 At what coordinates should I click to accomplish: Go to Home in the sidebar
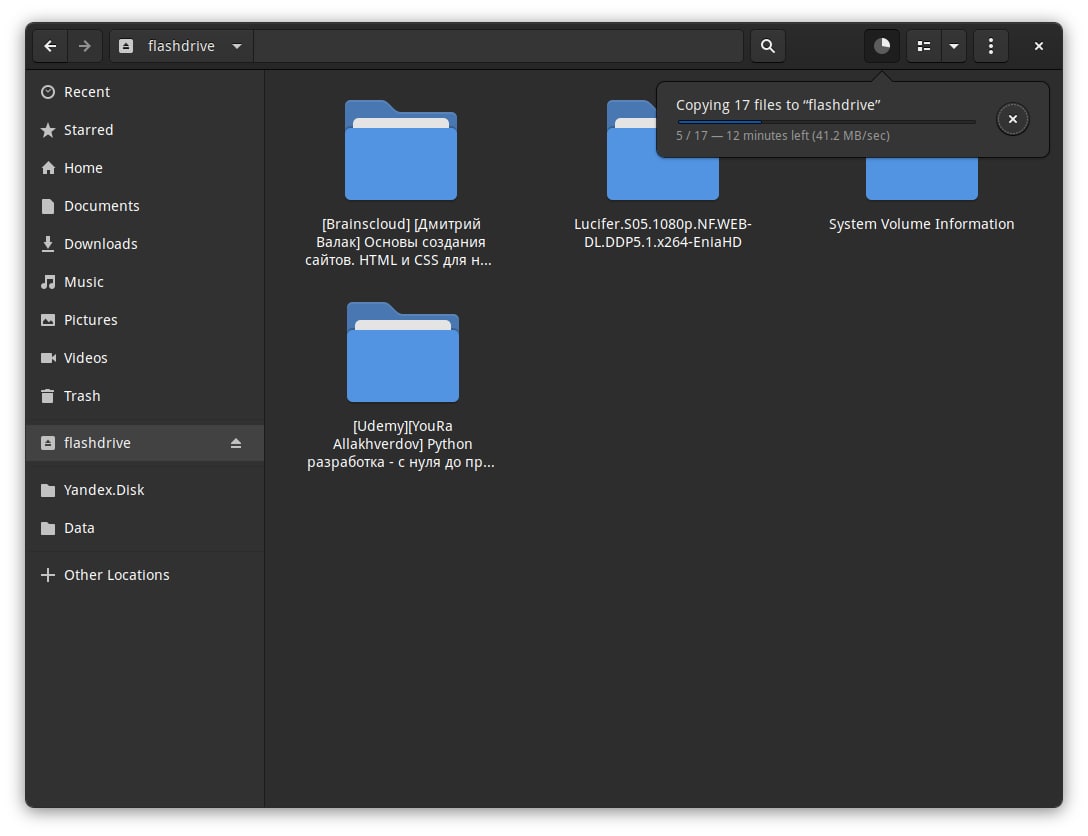pyautogui.click(x=144, y=168)
